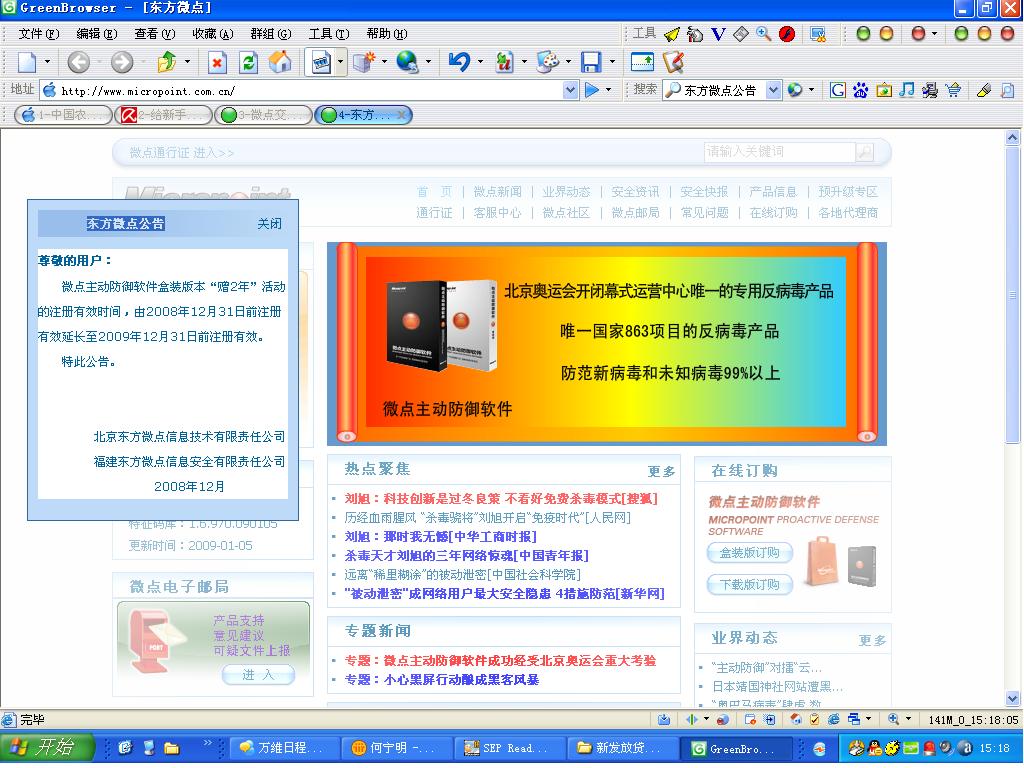Screen dimensions: 1024x768
Task: Click the picture search icon beside Baidu
Action: pyautogui.click(x=884, y=90)
